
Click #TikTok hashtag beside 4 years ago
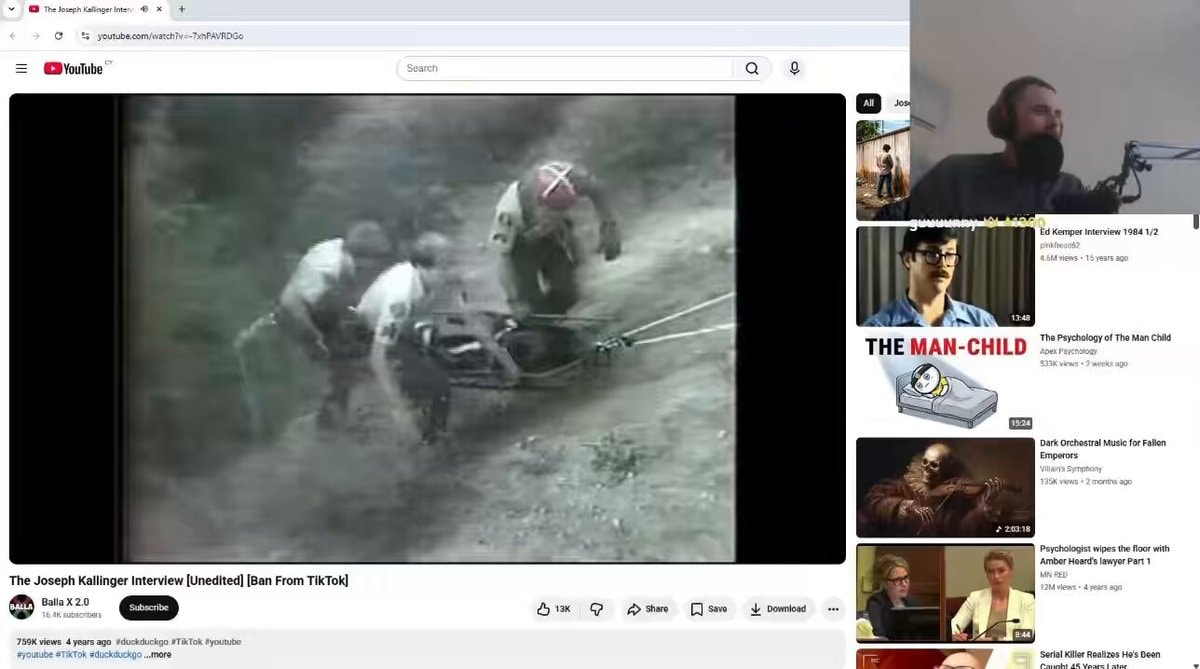click(x=186, y=642)
